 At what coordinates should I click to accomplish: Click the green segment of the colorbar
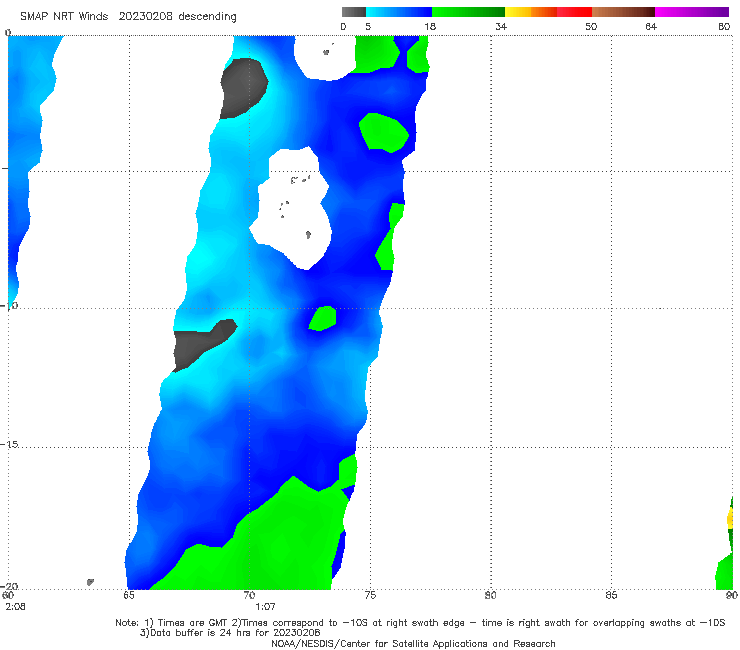click(x=468, y=12)
